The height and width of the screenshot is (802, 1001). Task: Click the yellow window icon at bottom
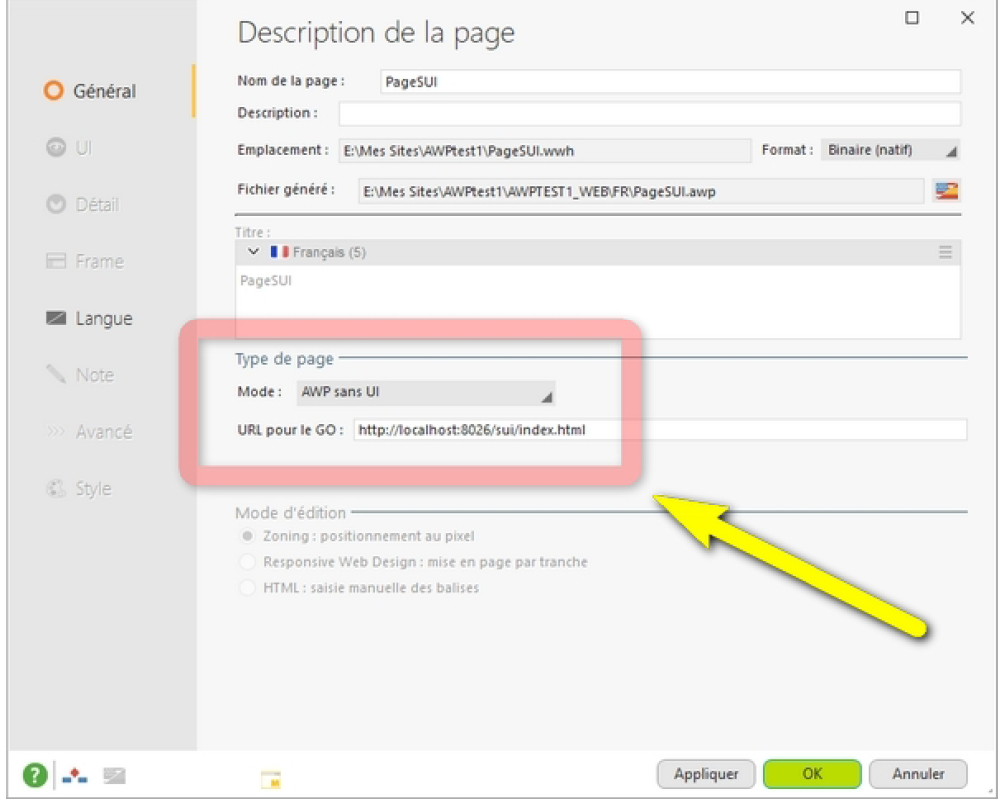tap(271, 778)
